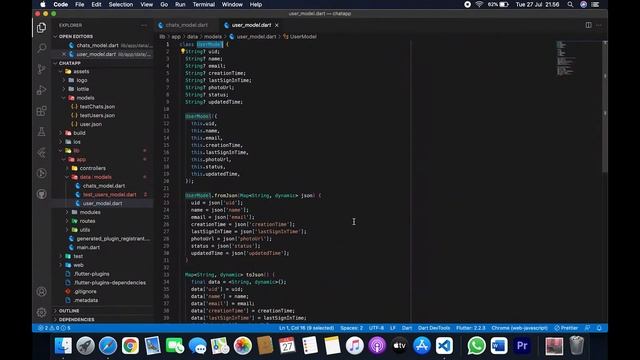Image resolution: width=640 pixels, height=360 pixels.
Task: Expand the Dependencies section
Action: pyautogui.click(x=76, y=320)
